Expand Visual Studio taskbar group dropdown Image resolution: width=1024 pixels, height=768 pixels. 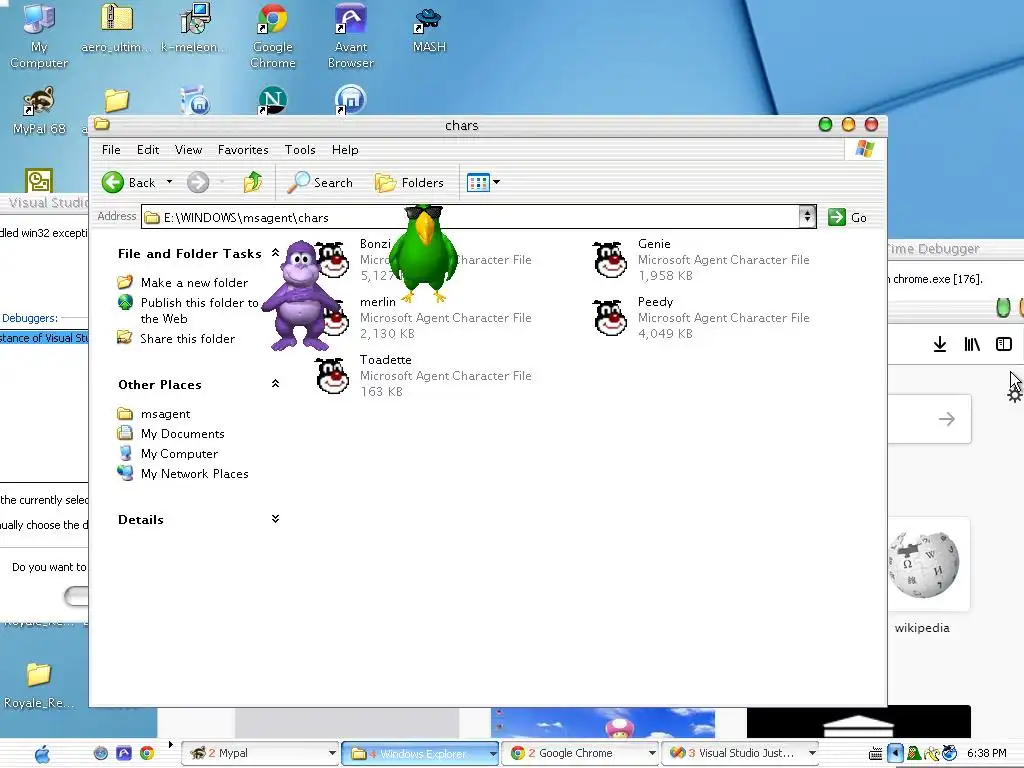coord(812,753)
